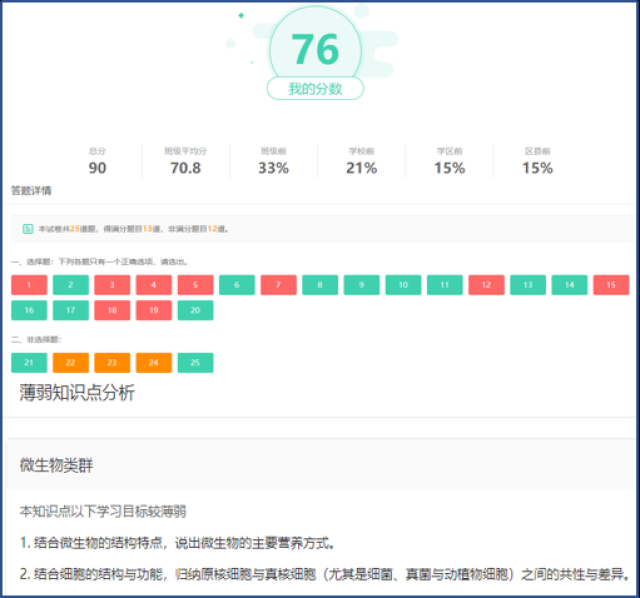Click orange question 24 box
The height and width of the screenshot is (598, 640).
click(x=154, y=363)
